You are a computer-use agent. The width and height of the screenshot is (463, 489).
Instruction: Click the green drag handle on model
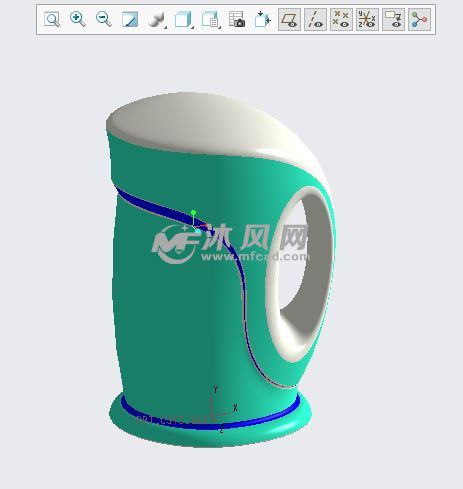click(x=193, y=212)
